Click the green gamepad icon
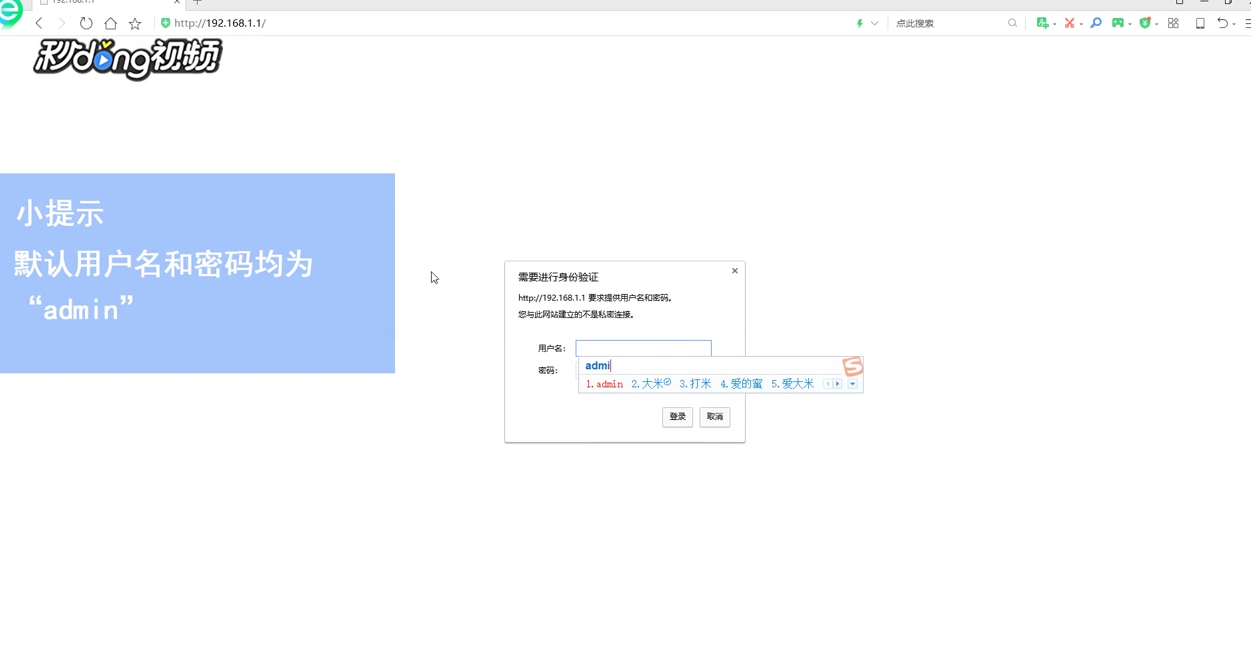 click(1118, 23)
